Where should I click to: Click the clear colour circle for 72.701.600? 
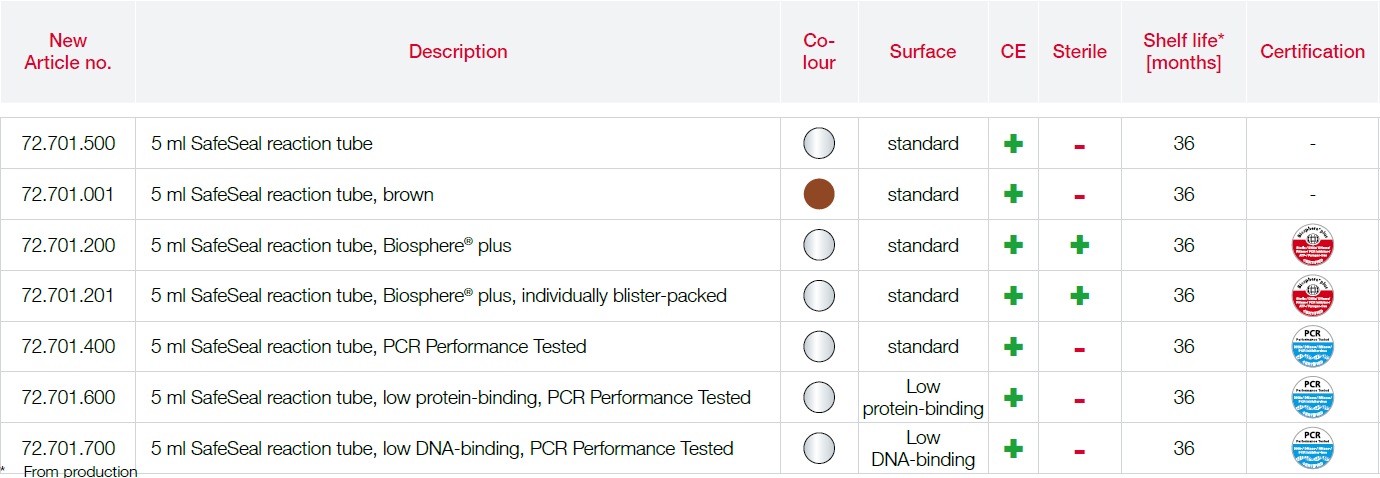(819, 397)
